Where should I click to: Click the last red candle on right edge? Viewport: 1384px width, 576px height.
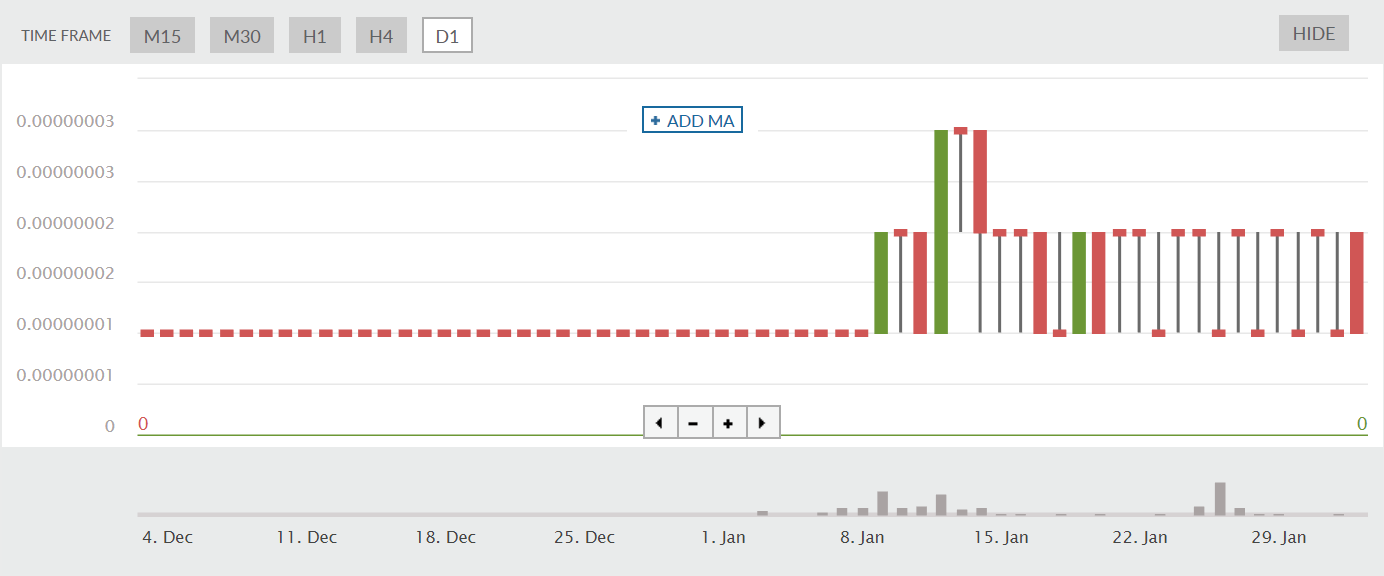[1357, 283]
